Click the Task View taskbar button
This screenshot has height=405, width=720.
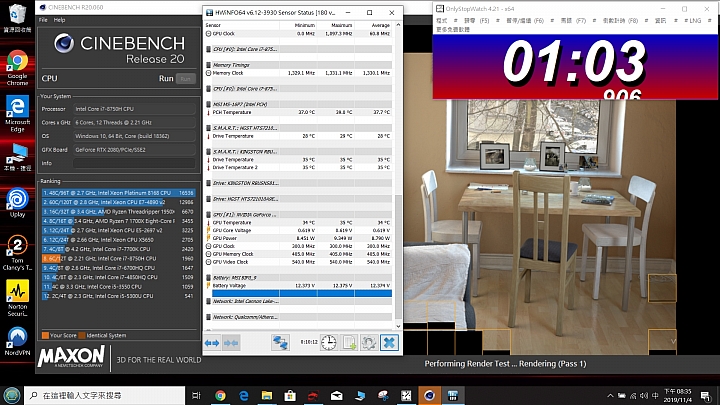coord(196,395)
